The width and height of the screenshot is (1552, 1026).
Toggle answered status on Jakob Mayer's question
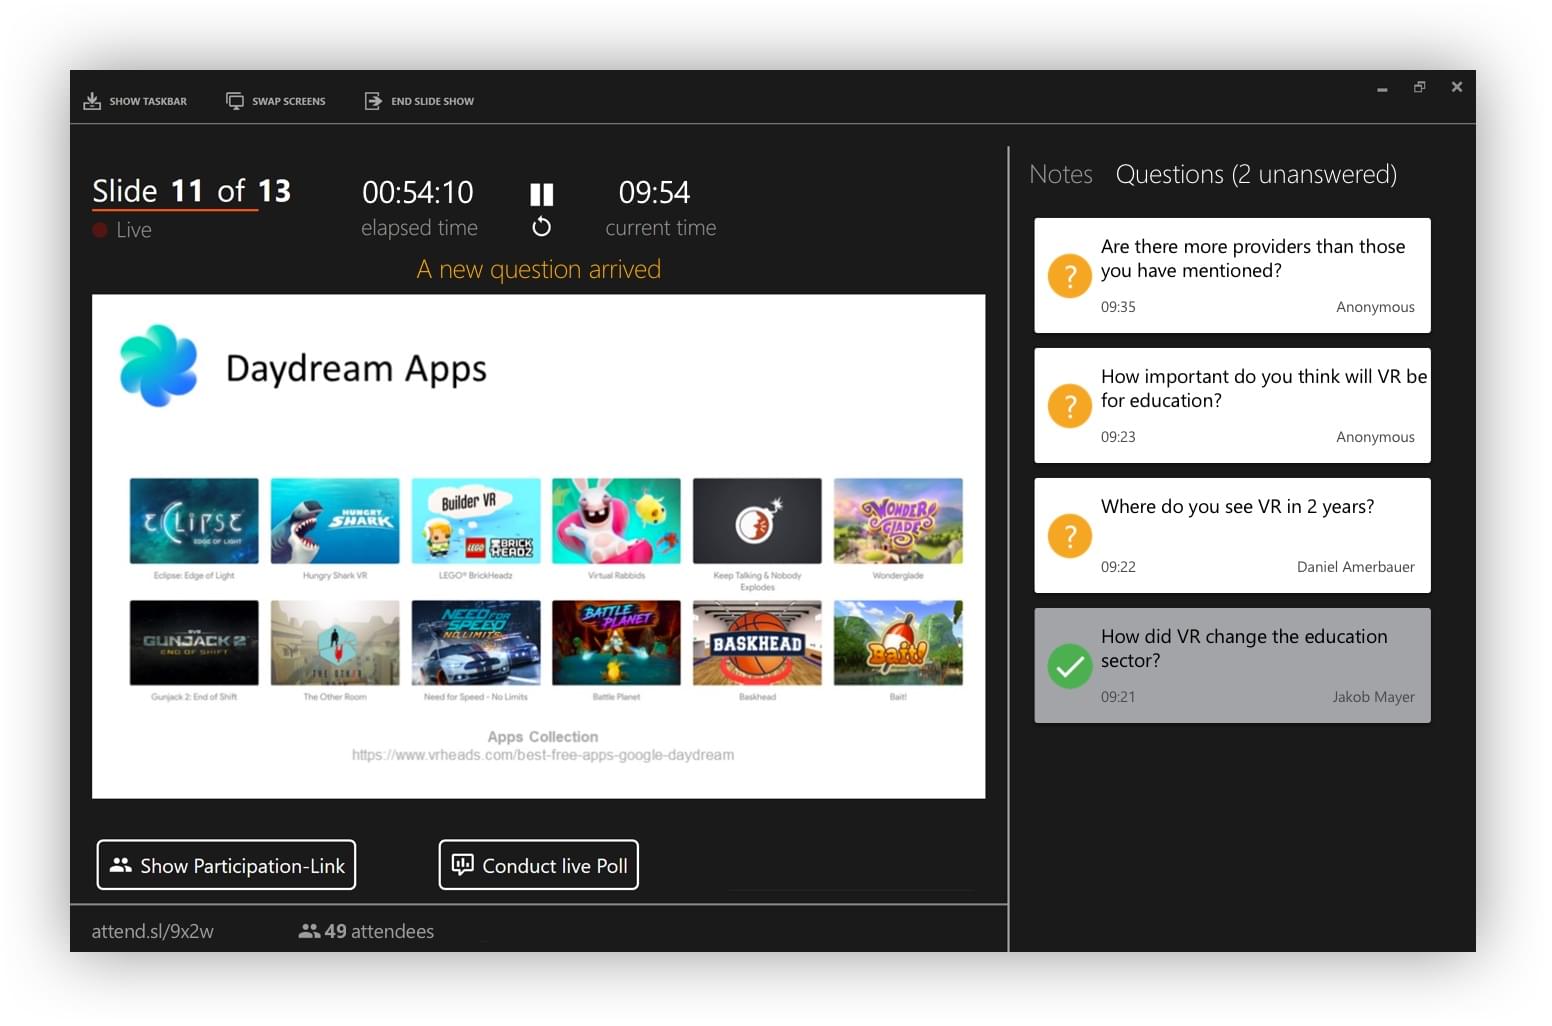(x=1069, y=666)
